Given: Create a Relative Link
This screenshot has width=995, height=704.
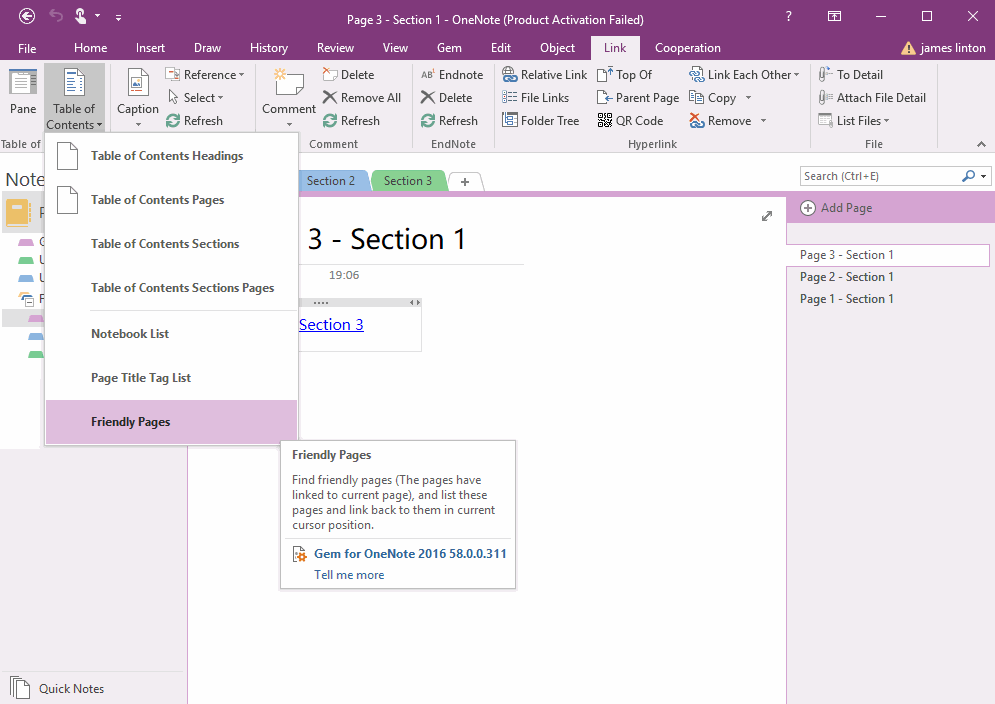Looking at the screenshot, I should tap(544, 75).
